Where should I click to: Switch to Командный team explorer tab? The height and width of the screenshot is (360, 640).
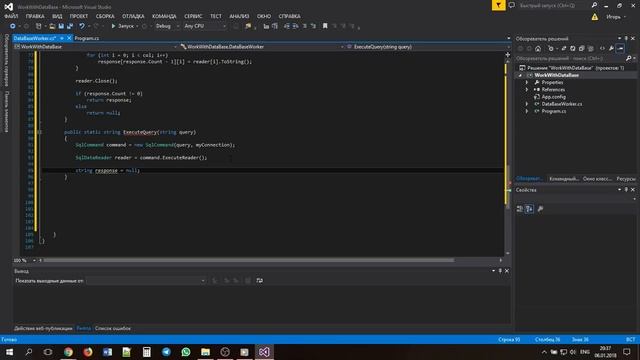point(564,179)
